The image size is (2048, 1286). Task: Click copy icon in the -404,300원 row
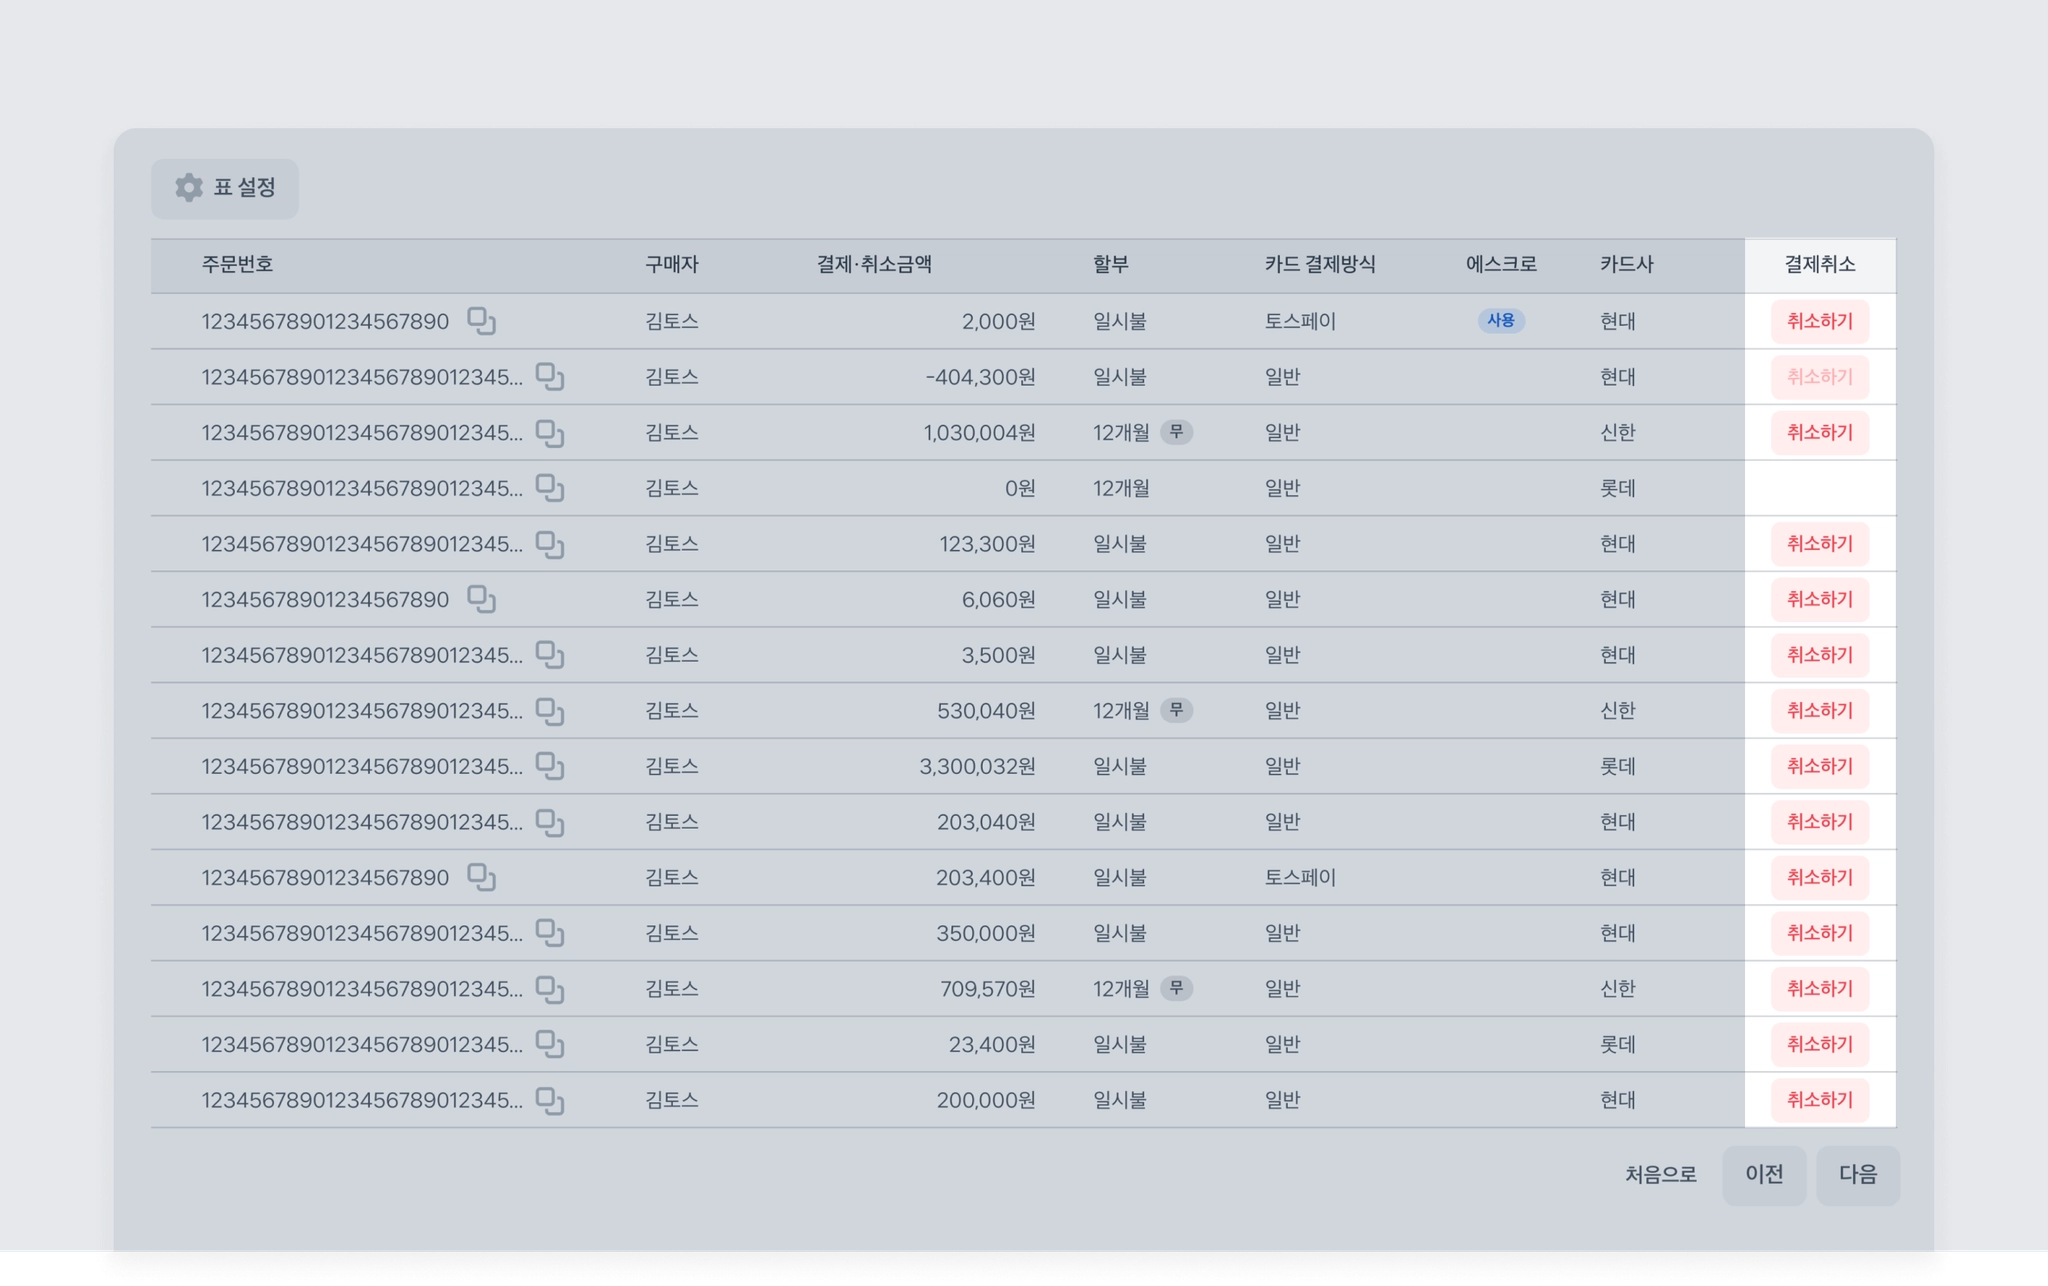(549, 377)
